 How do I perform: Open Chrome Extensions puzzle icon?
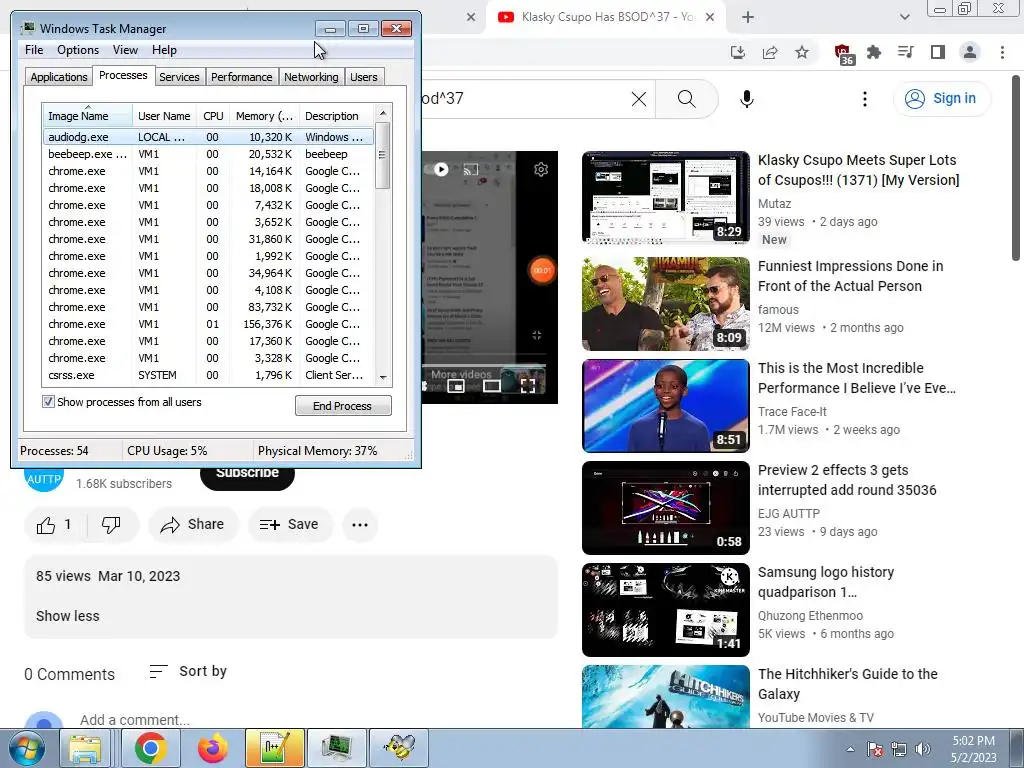click(x=874, y=52)
